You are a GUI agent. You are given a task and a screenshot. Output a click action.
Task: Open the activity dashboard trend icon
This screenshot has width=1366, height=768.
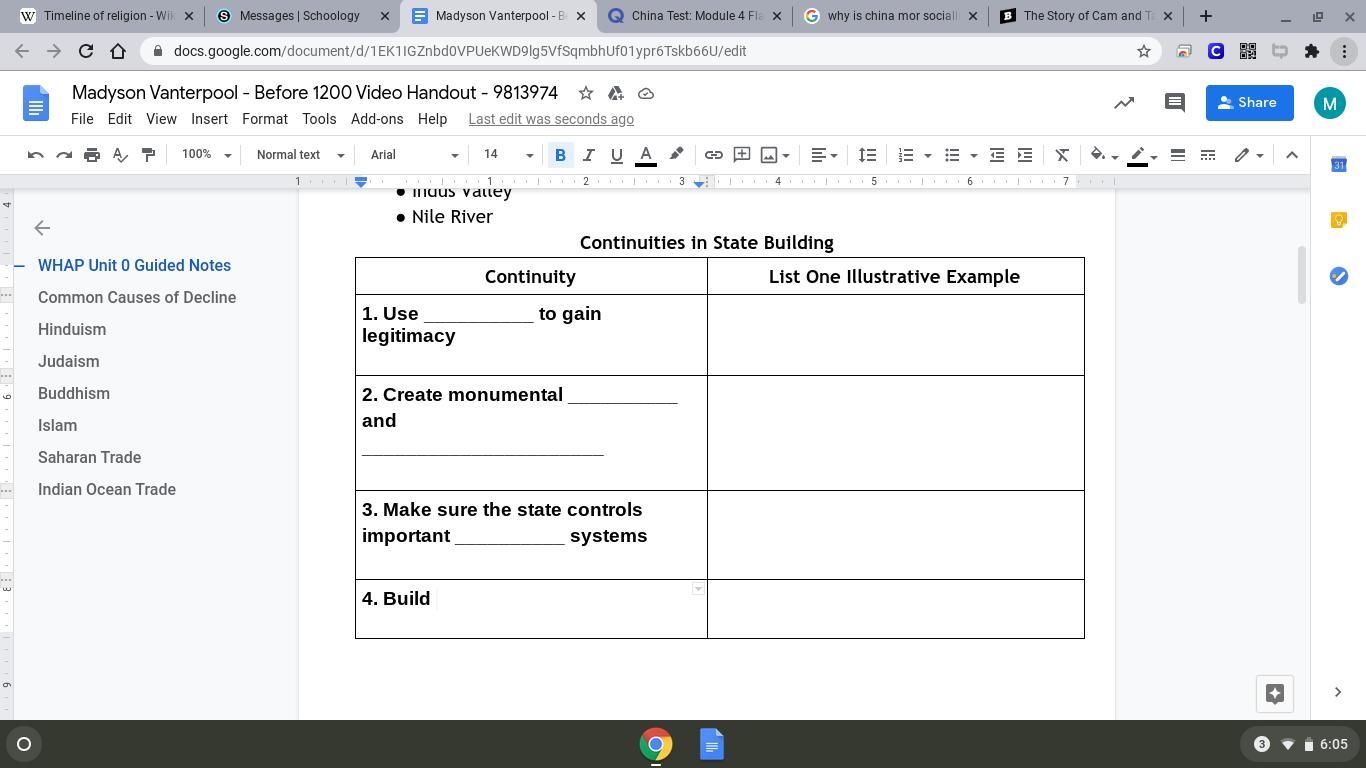[1124, 103]
